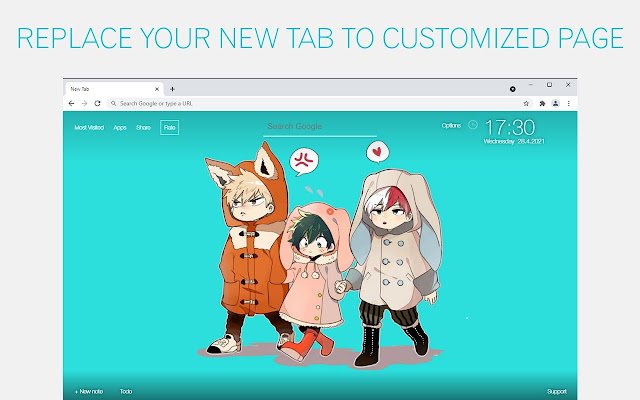Open the Most Visited menu

point(89,128)
